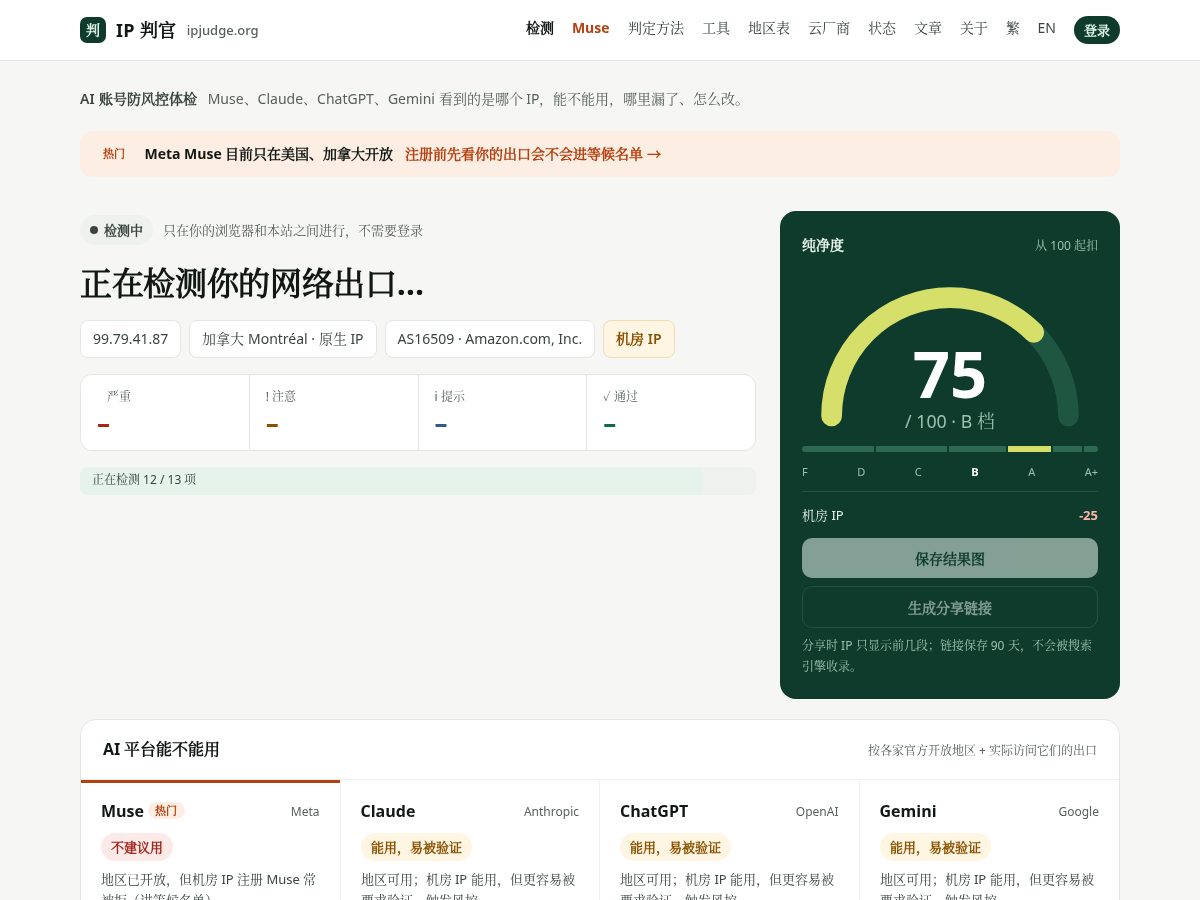Go to 判定方法 page
Viewport: 1200px width, 900px height.
tap(656, 28)
